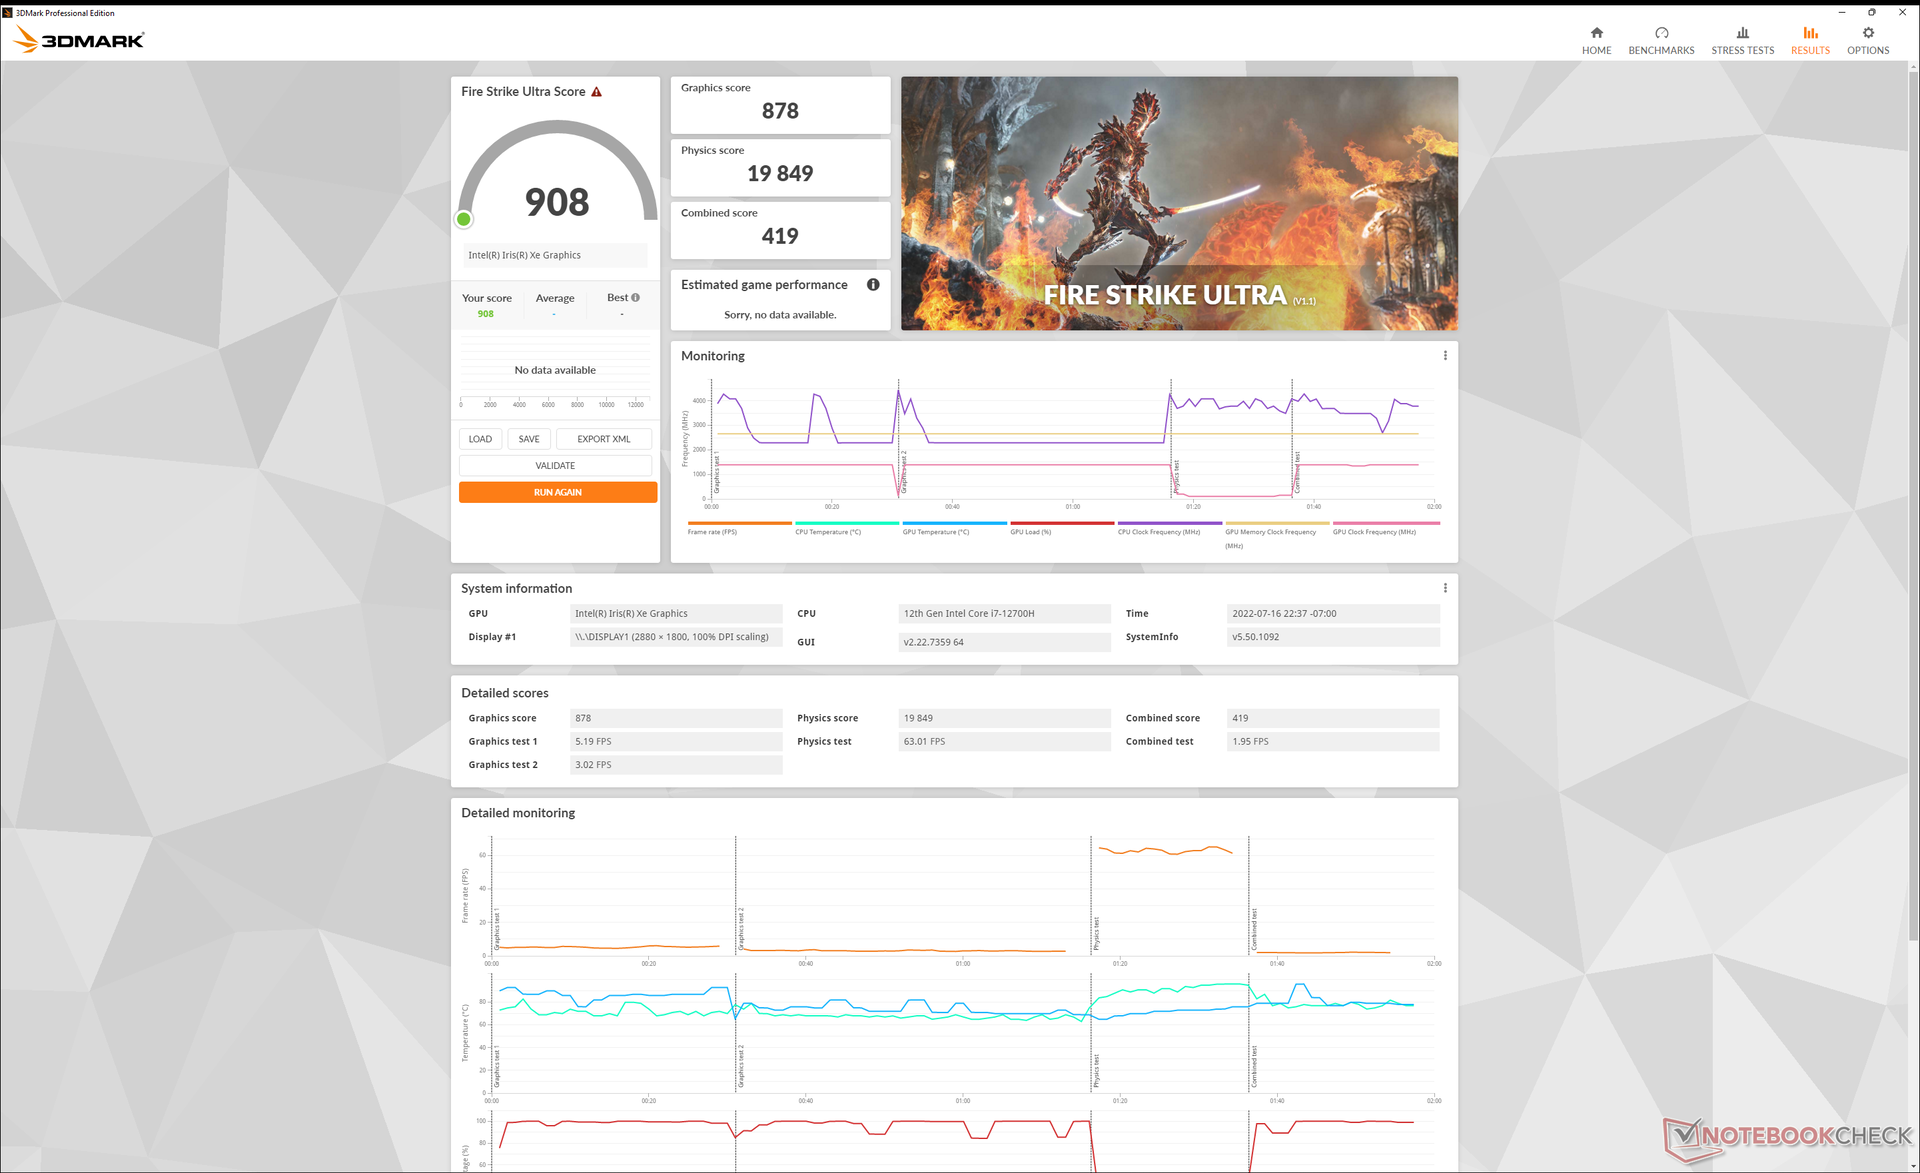Click the info icon beside Best

(635, 298)
